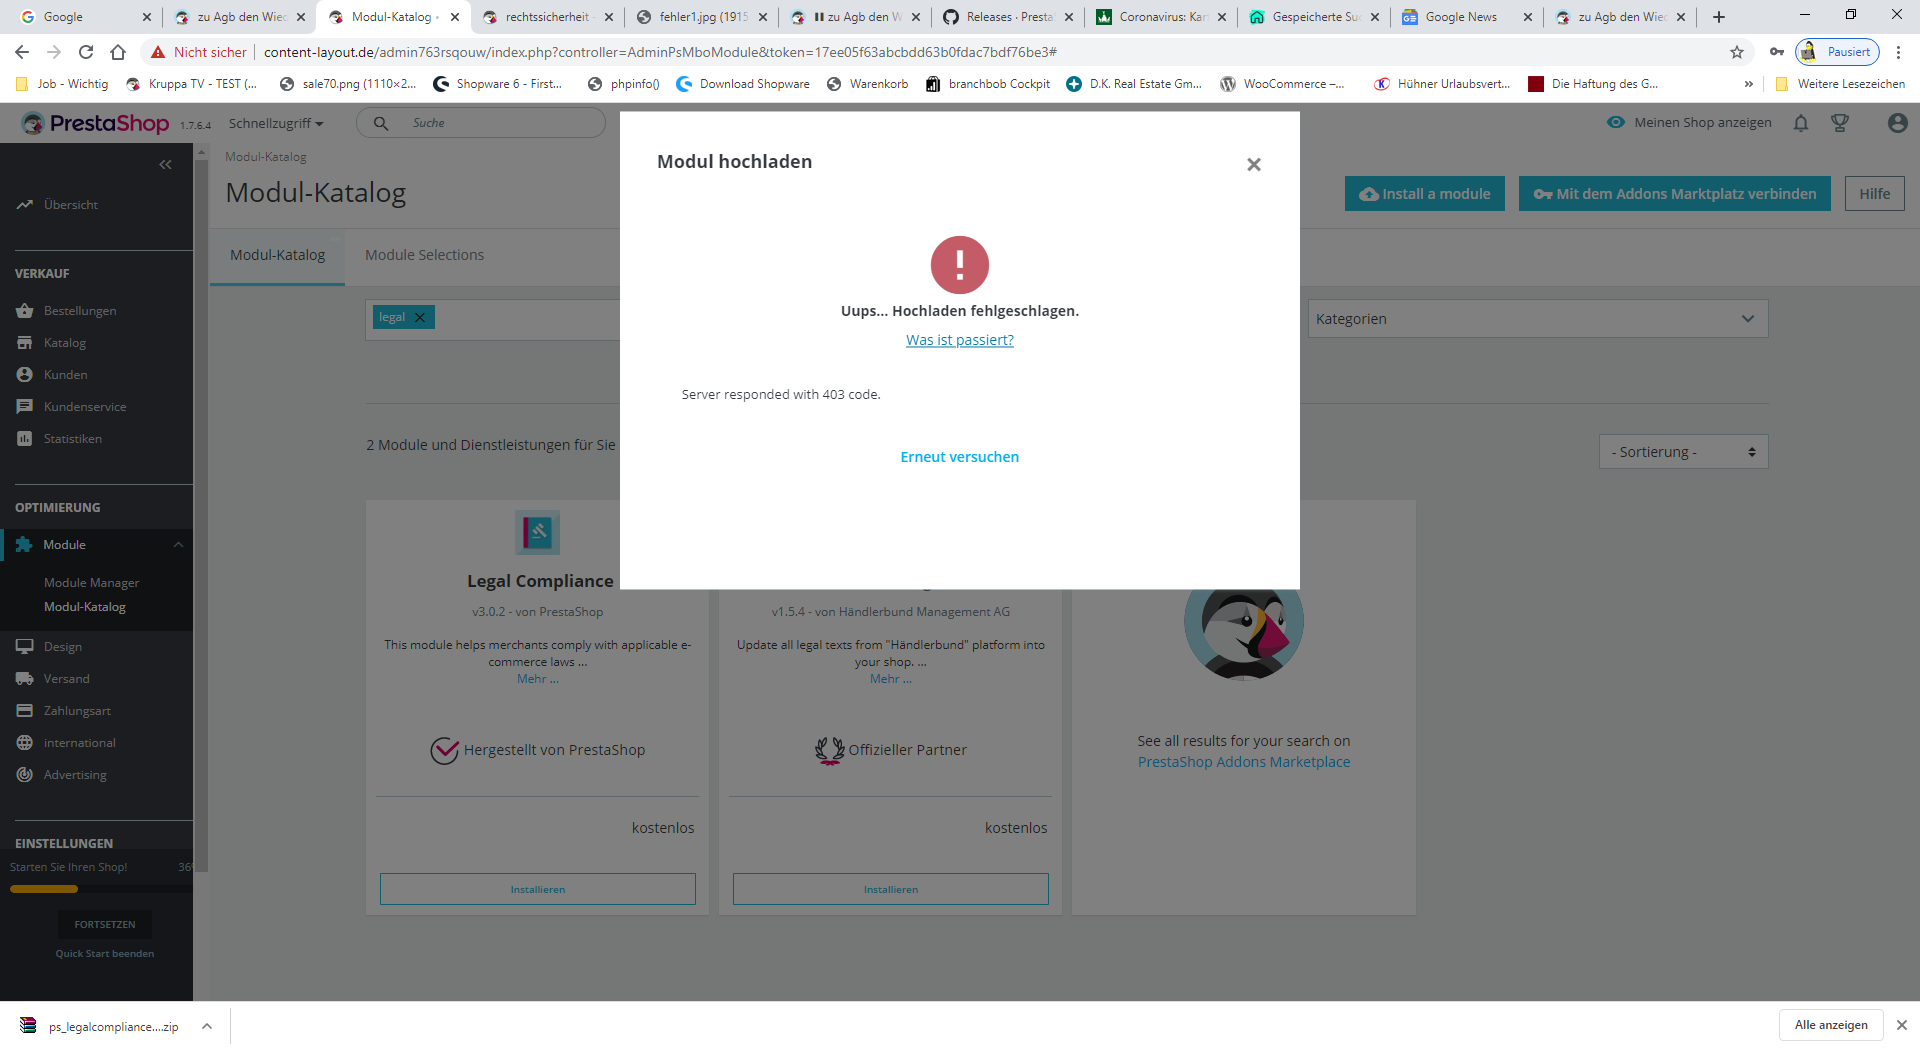Open the Kategorien dropdown
The height and width of the screenshot is (1050, 1920).
pyautogui.click(x=1538, y=319)
